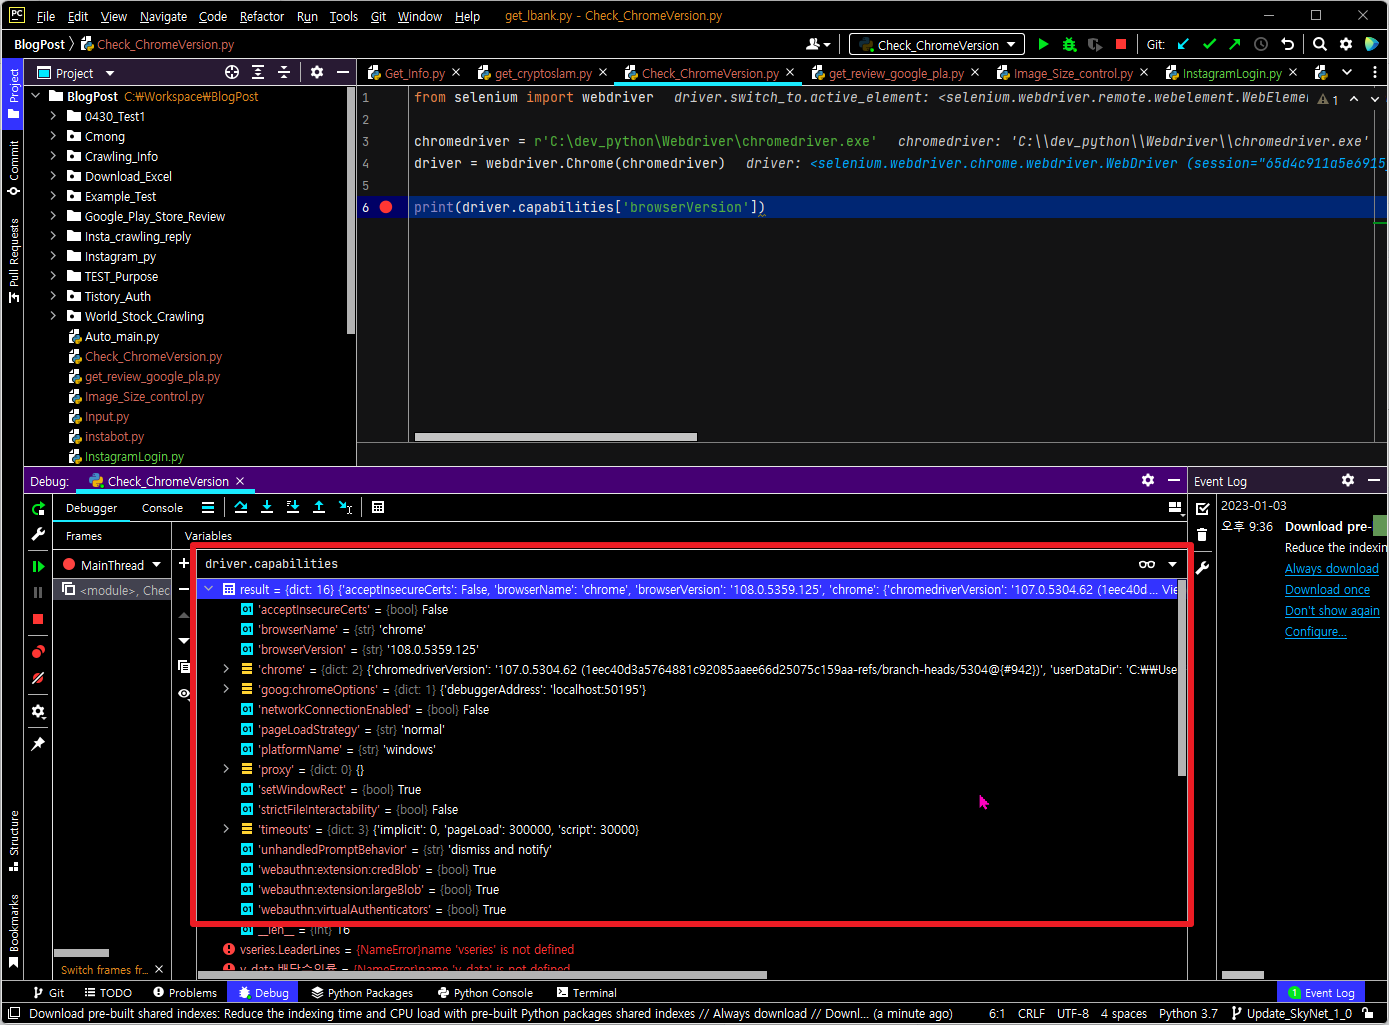The image size is (1389, 1025).
Task: Show expression history dropdown arrow
Action: click(x=1173, y=564)
